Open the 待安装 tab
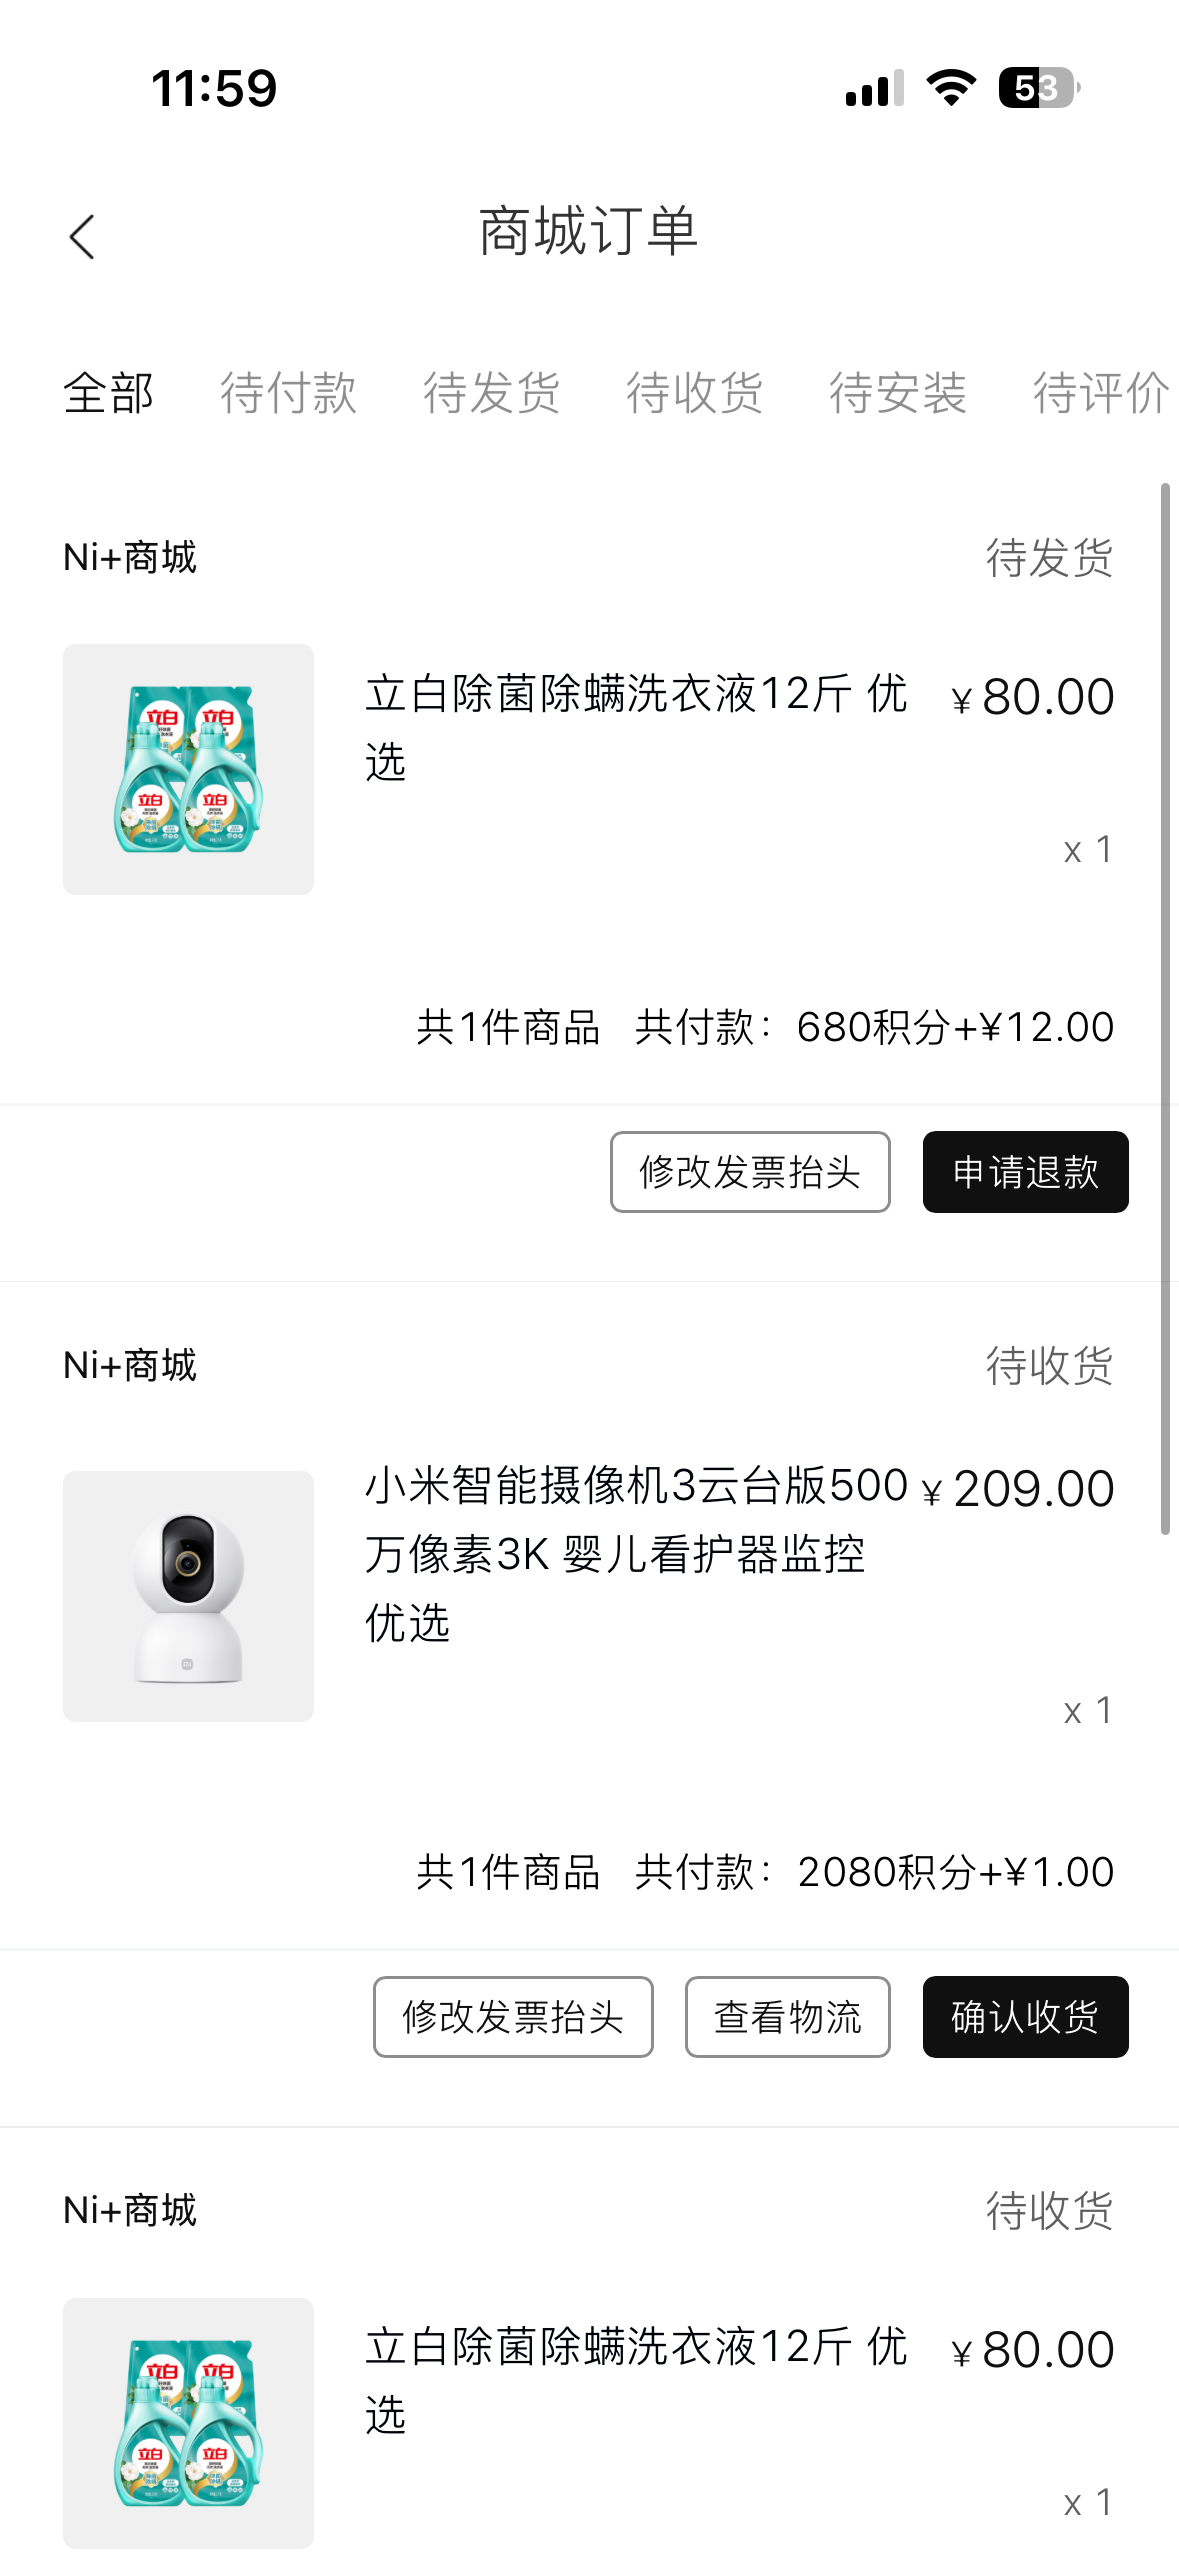This screenshot has height=2556, width=1179. [897, 392]
